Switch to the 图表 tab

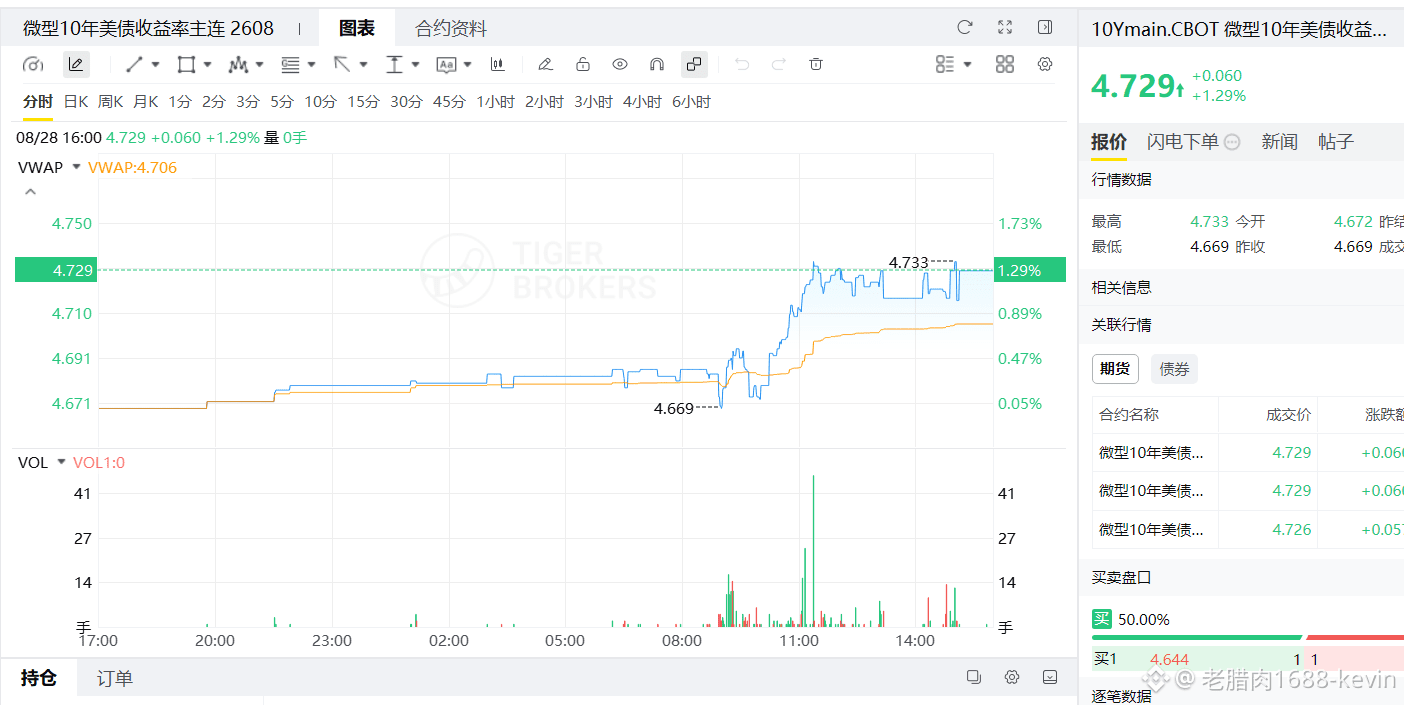click(x=357, y=28)
